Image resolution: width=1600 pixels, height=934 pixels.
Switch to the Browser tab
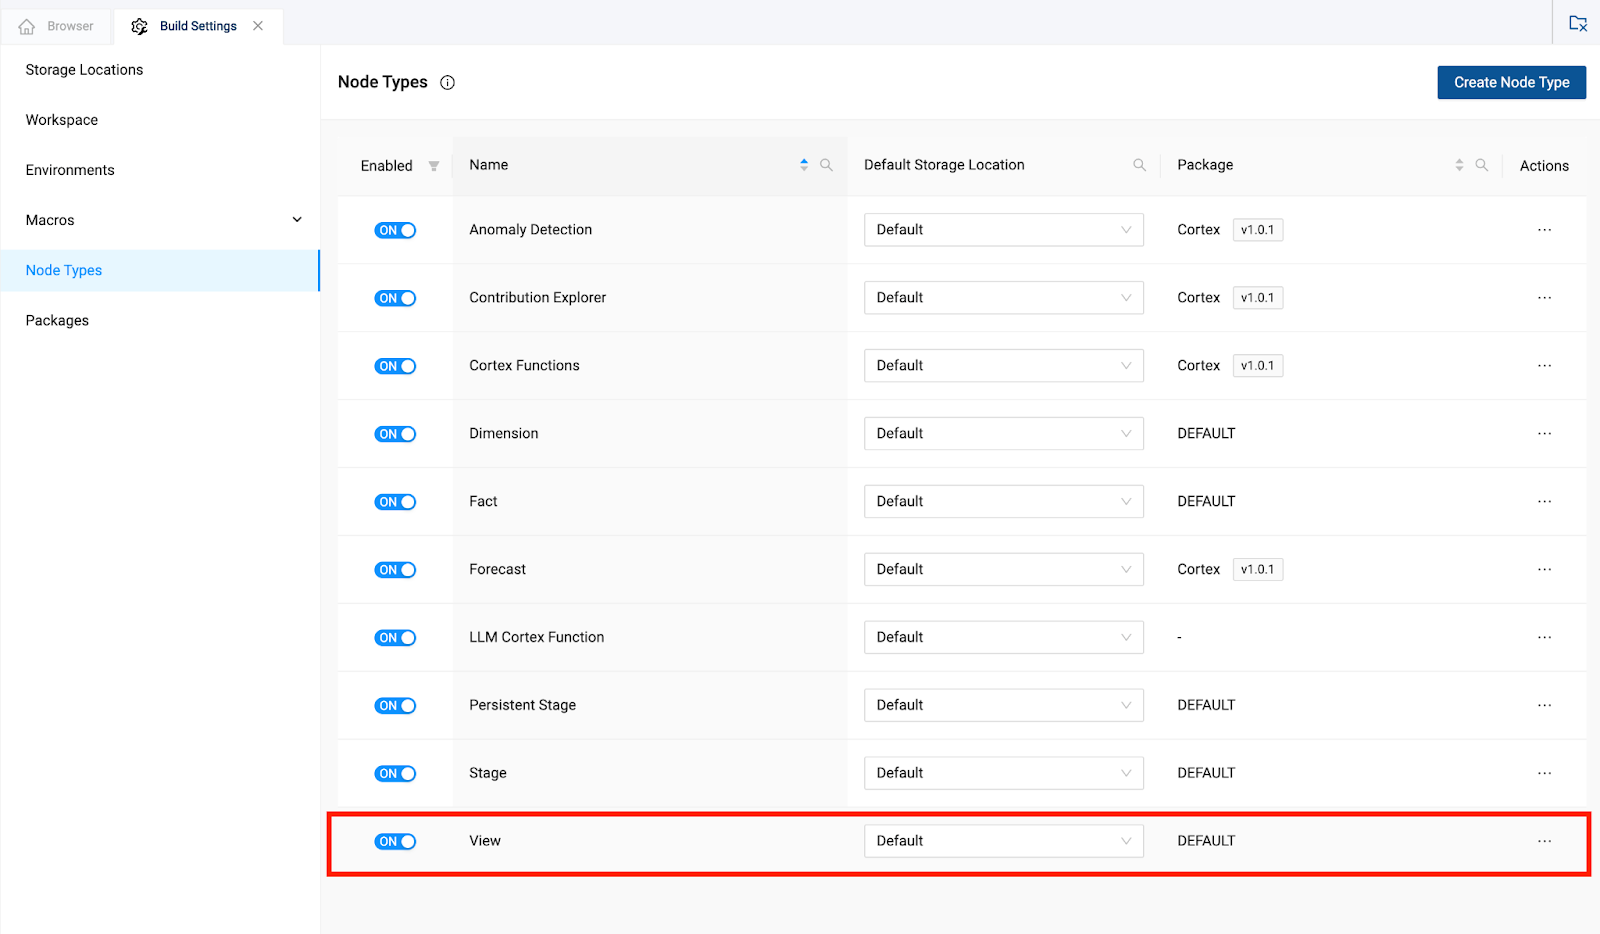(57, 26)
